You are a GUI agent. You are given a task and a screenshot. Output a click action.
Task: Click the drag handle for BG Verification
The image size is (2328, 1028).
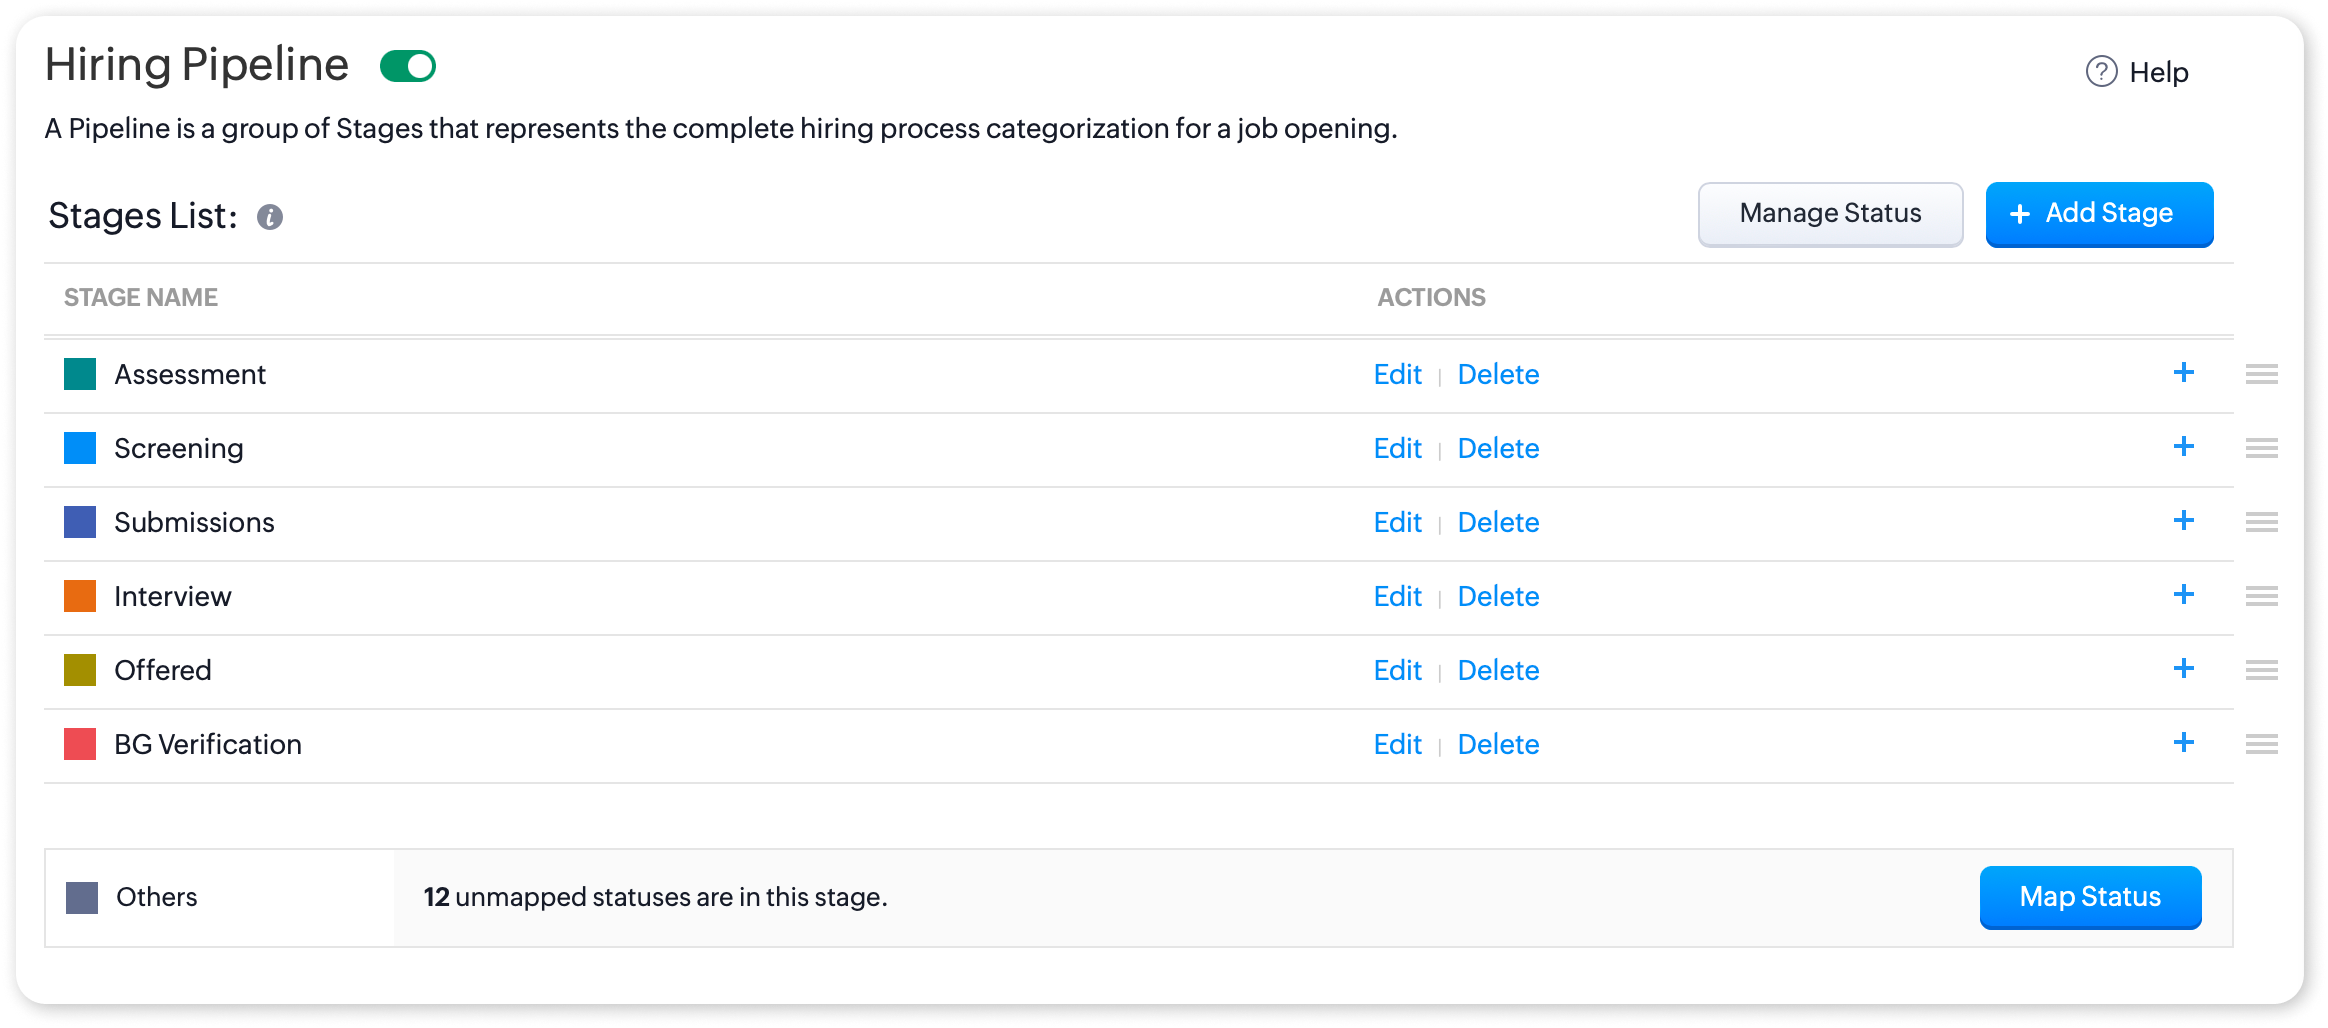[x=2261, y=744]
